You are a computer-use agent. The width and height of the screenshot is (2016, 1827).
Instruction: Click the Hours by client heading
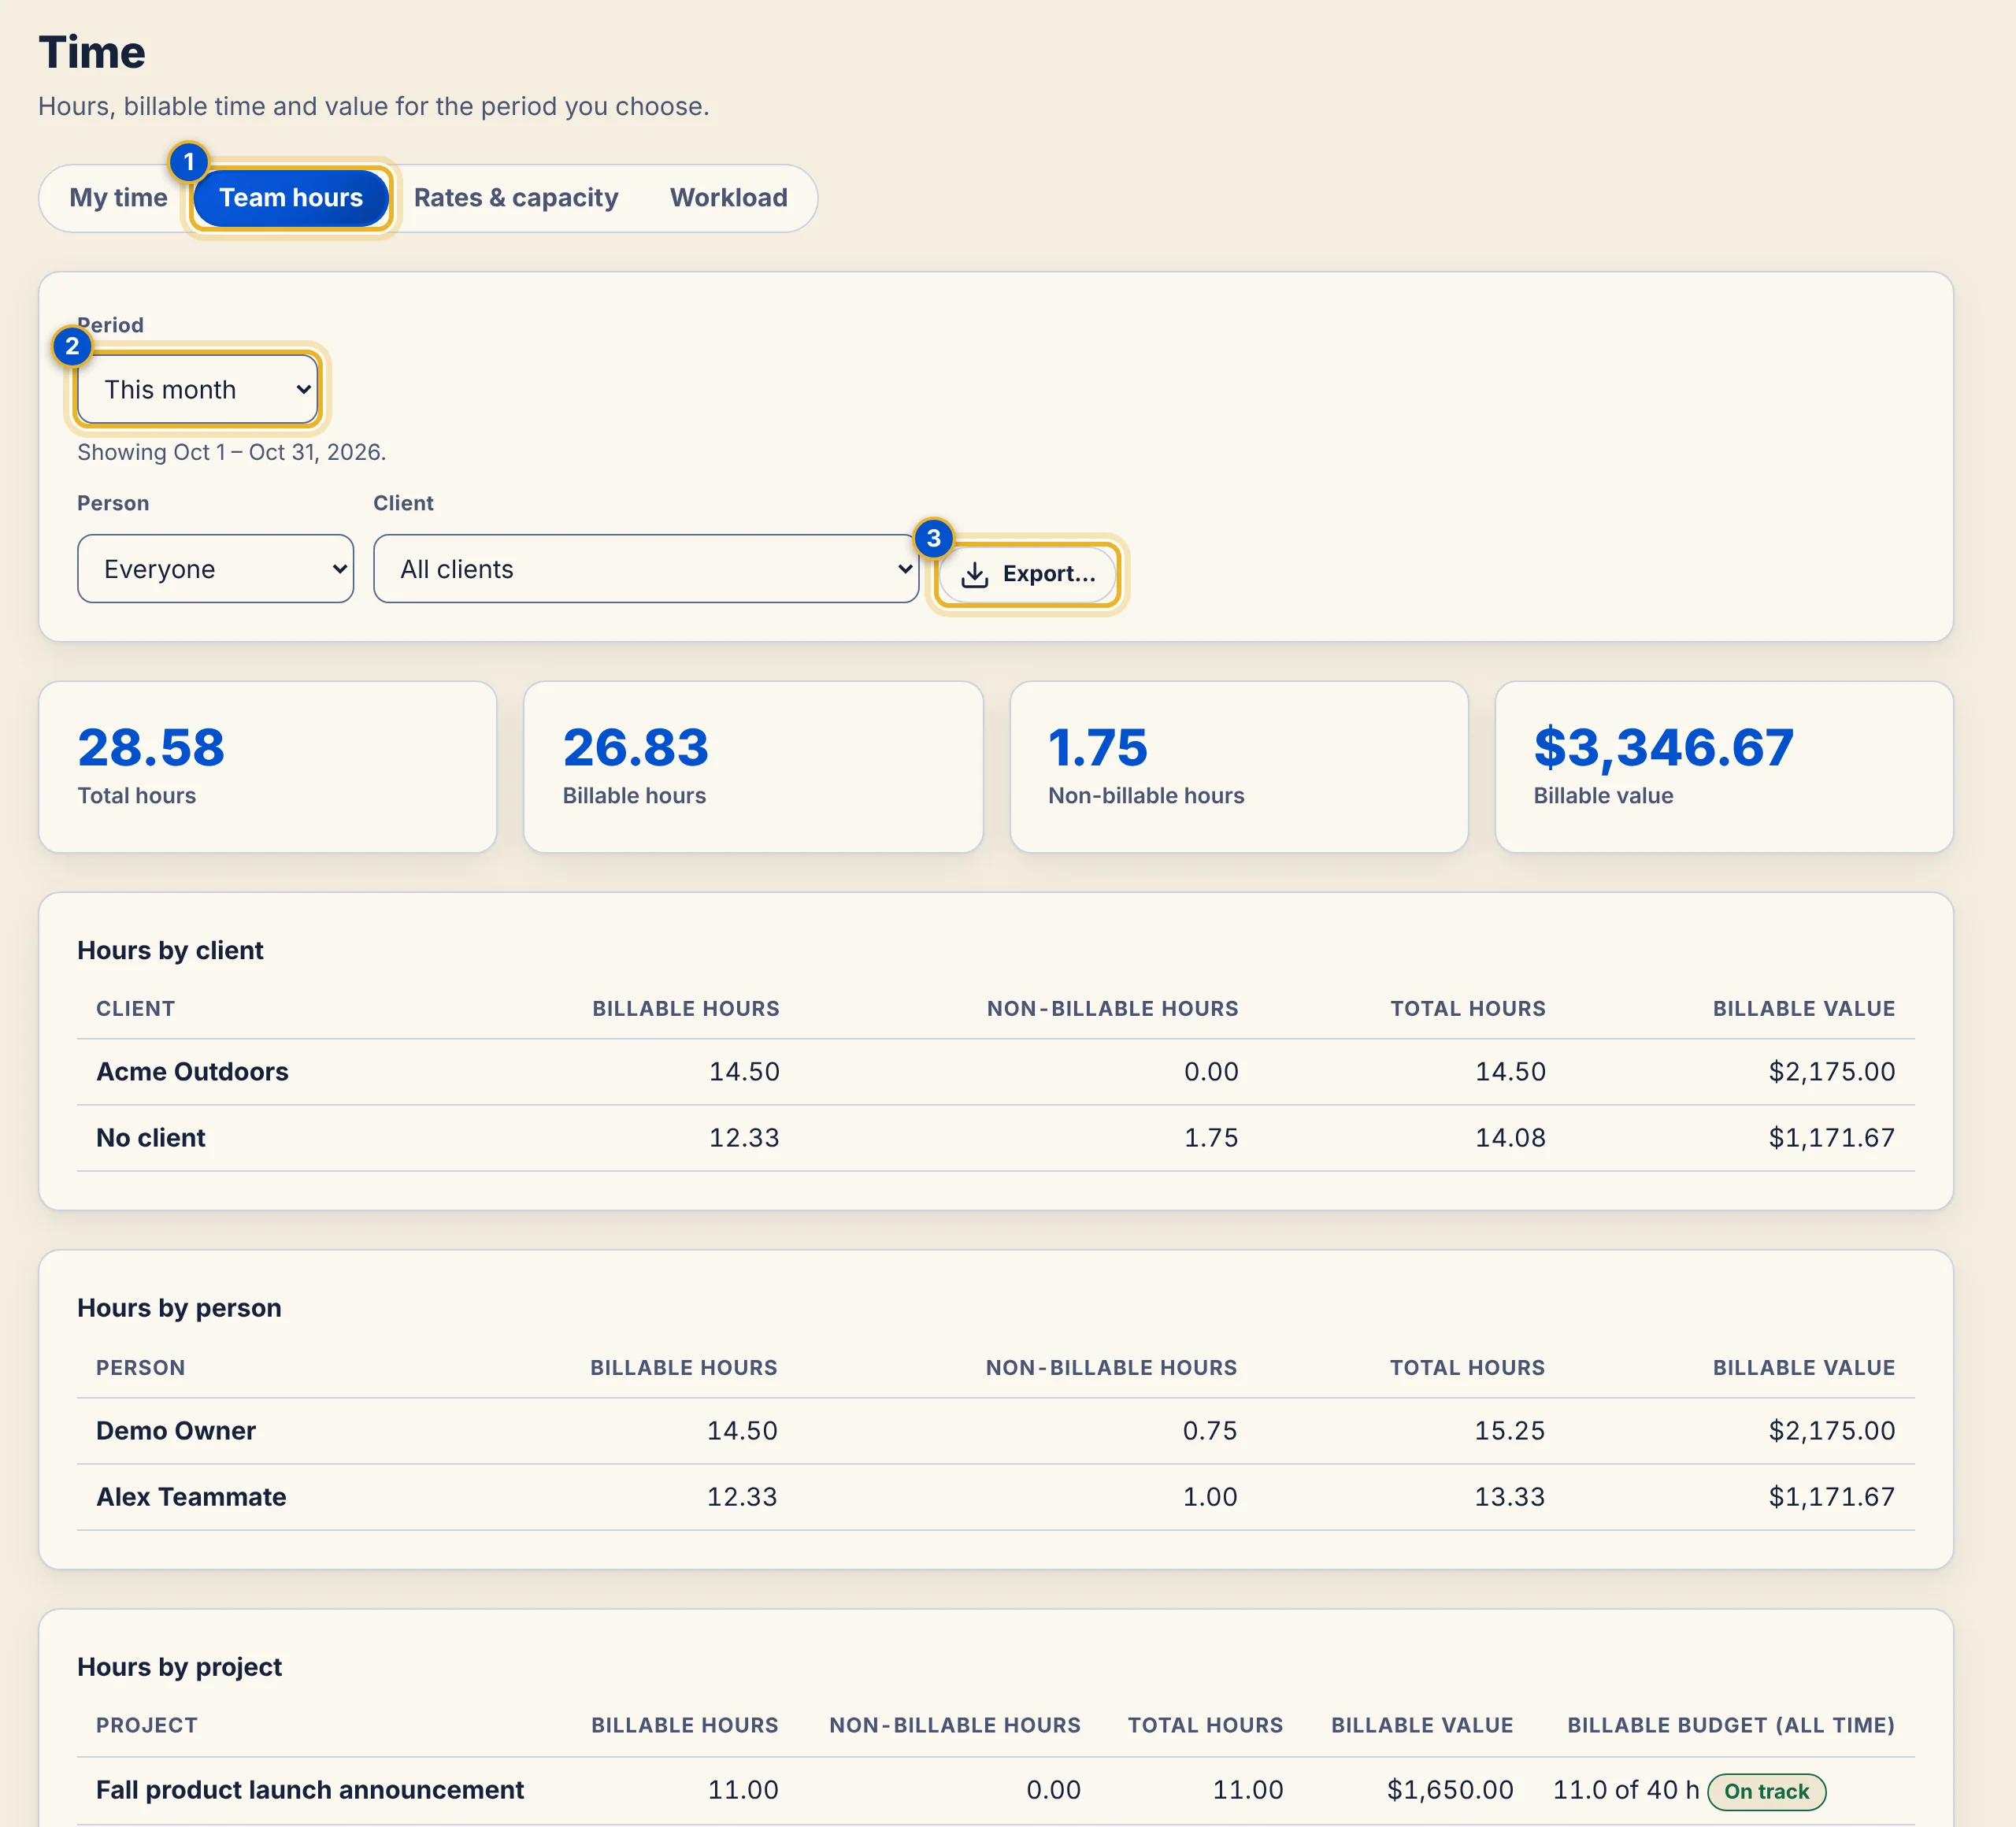pyautogui.click(x=170, y=950)
